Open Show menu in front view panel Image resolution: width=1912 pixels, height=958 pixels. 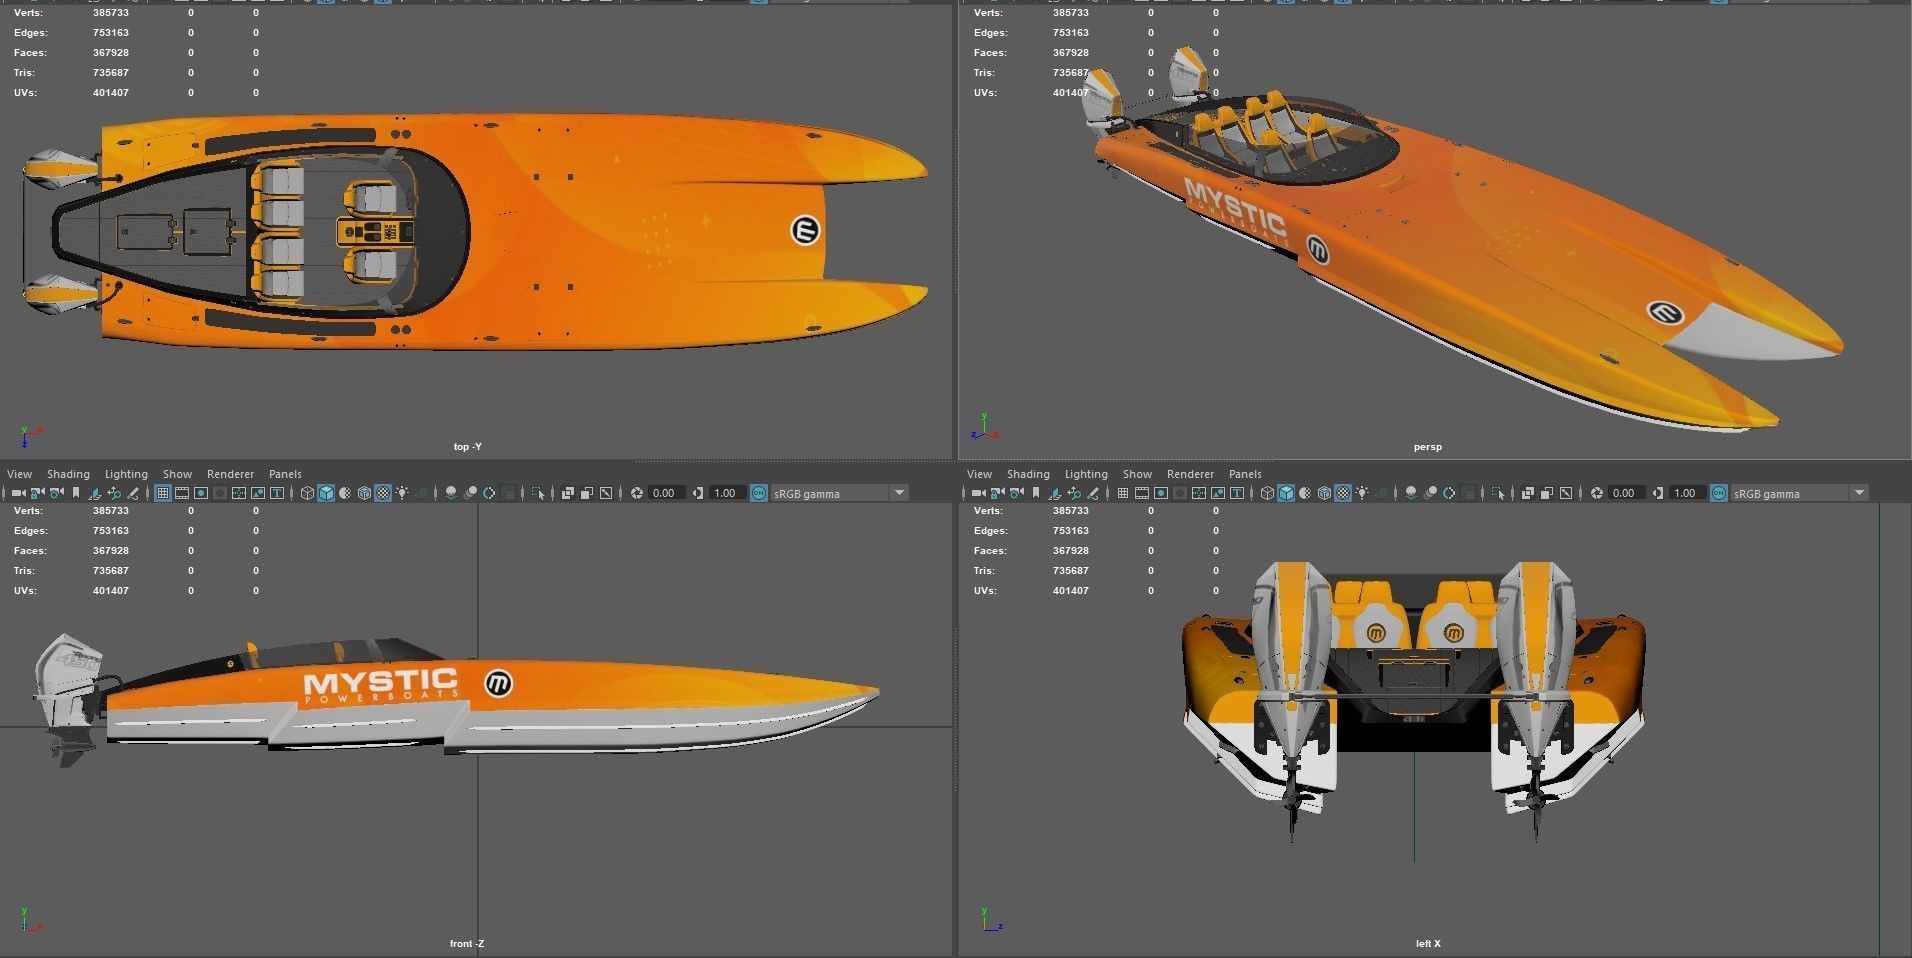click(x=177, y=474)
